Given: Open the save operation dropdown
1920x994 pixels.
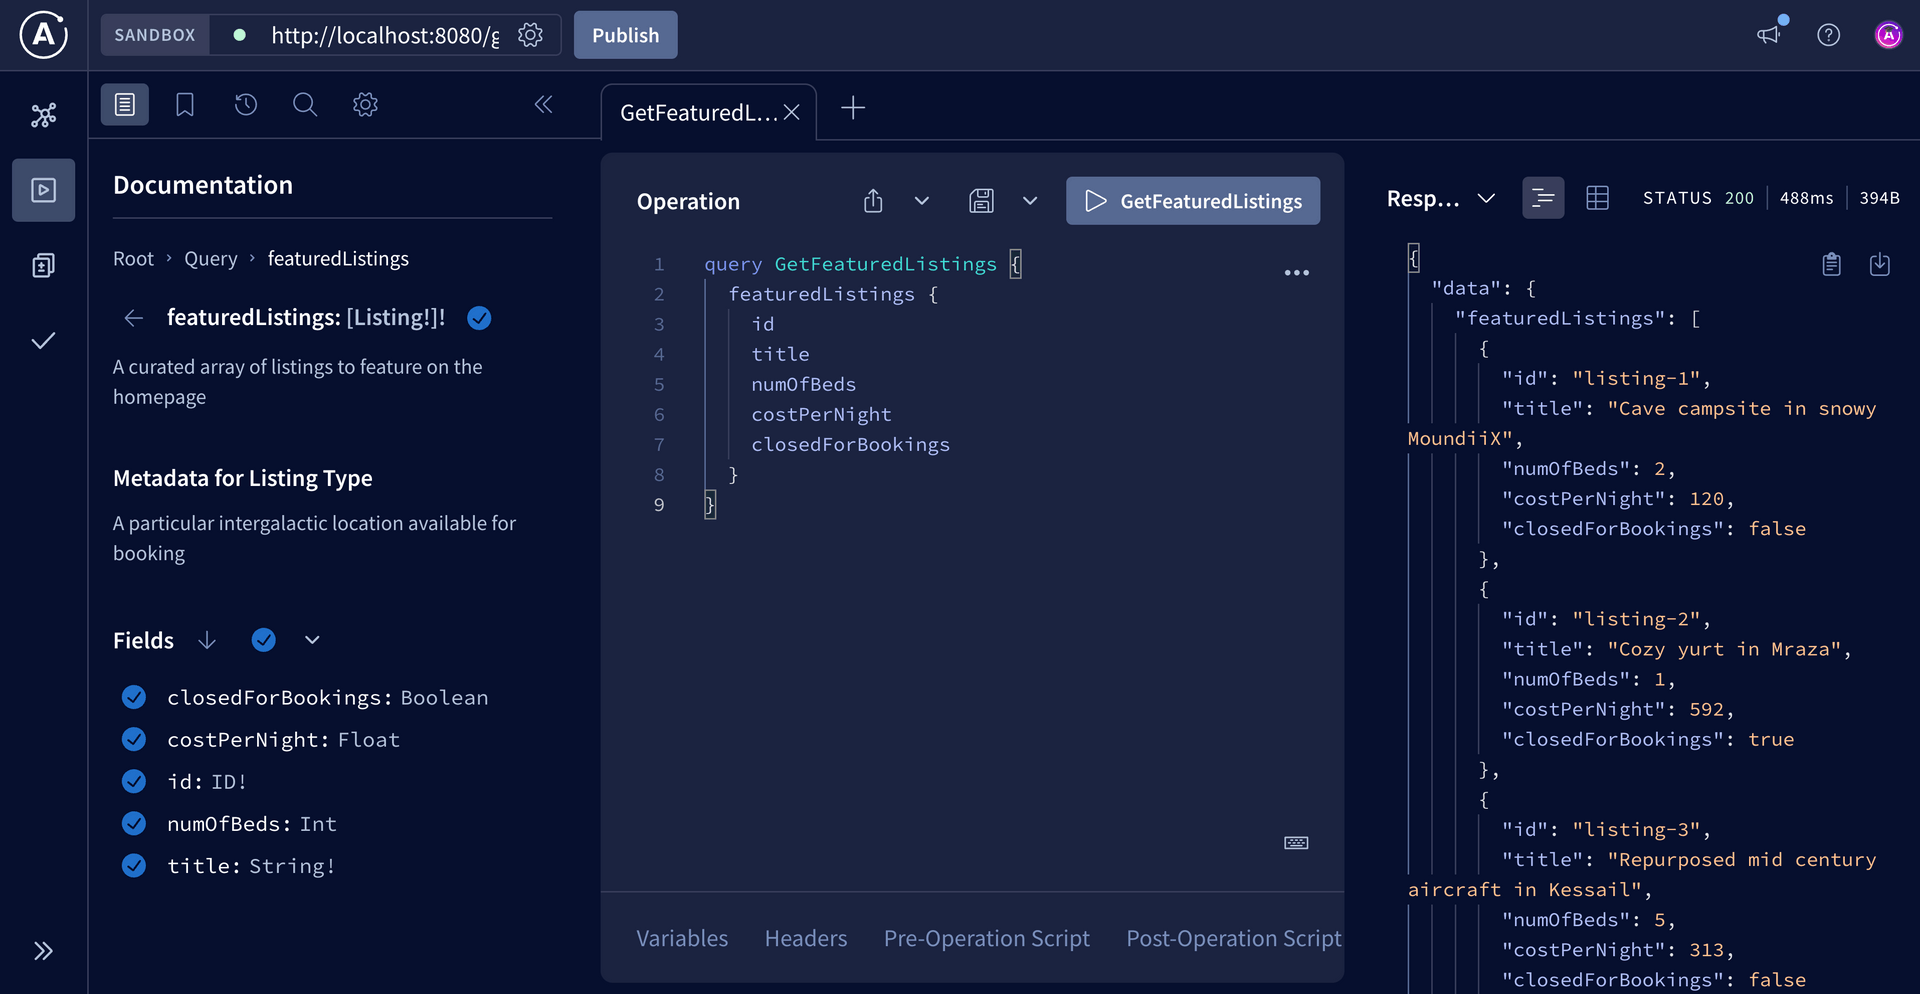Looking at the screenshot, I should pyautogui.click(x=1030, y=200).
